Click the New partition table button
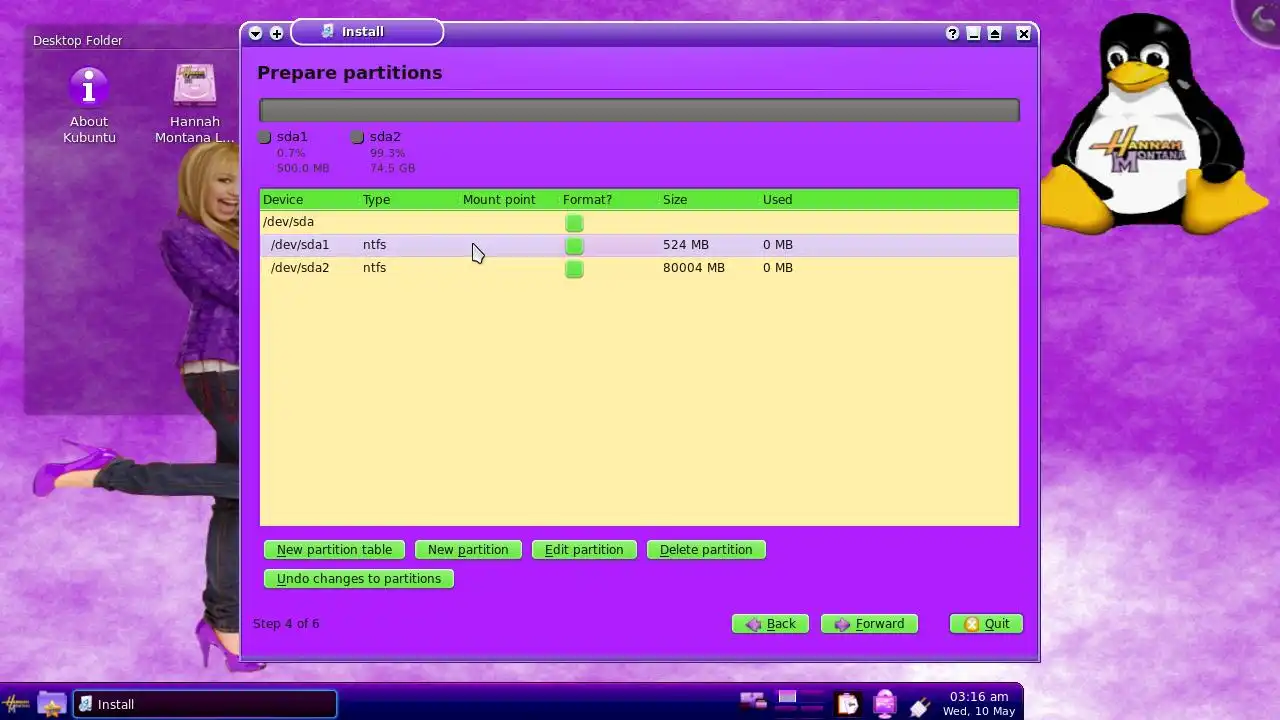This screenshot has width=1280, height=720. click(x=334, y=550)
